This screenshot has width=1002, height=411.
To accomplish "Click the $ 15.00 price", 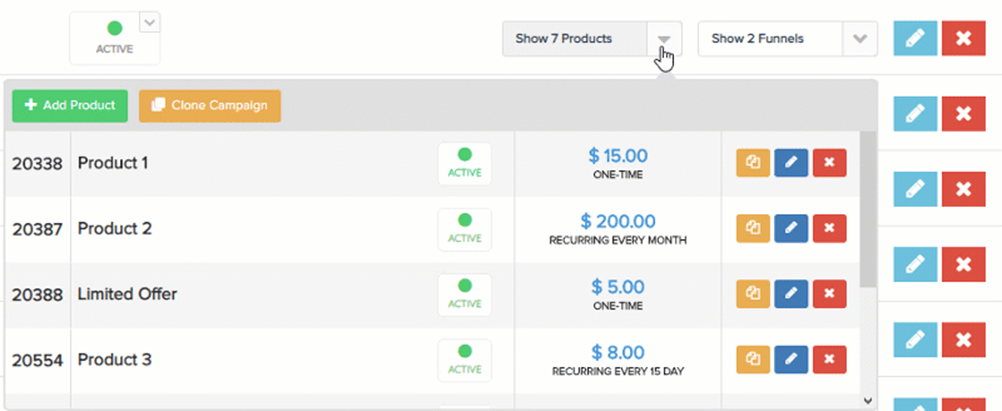I will [618, 155].
